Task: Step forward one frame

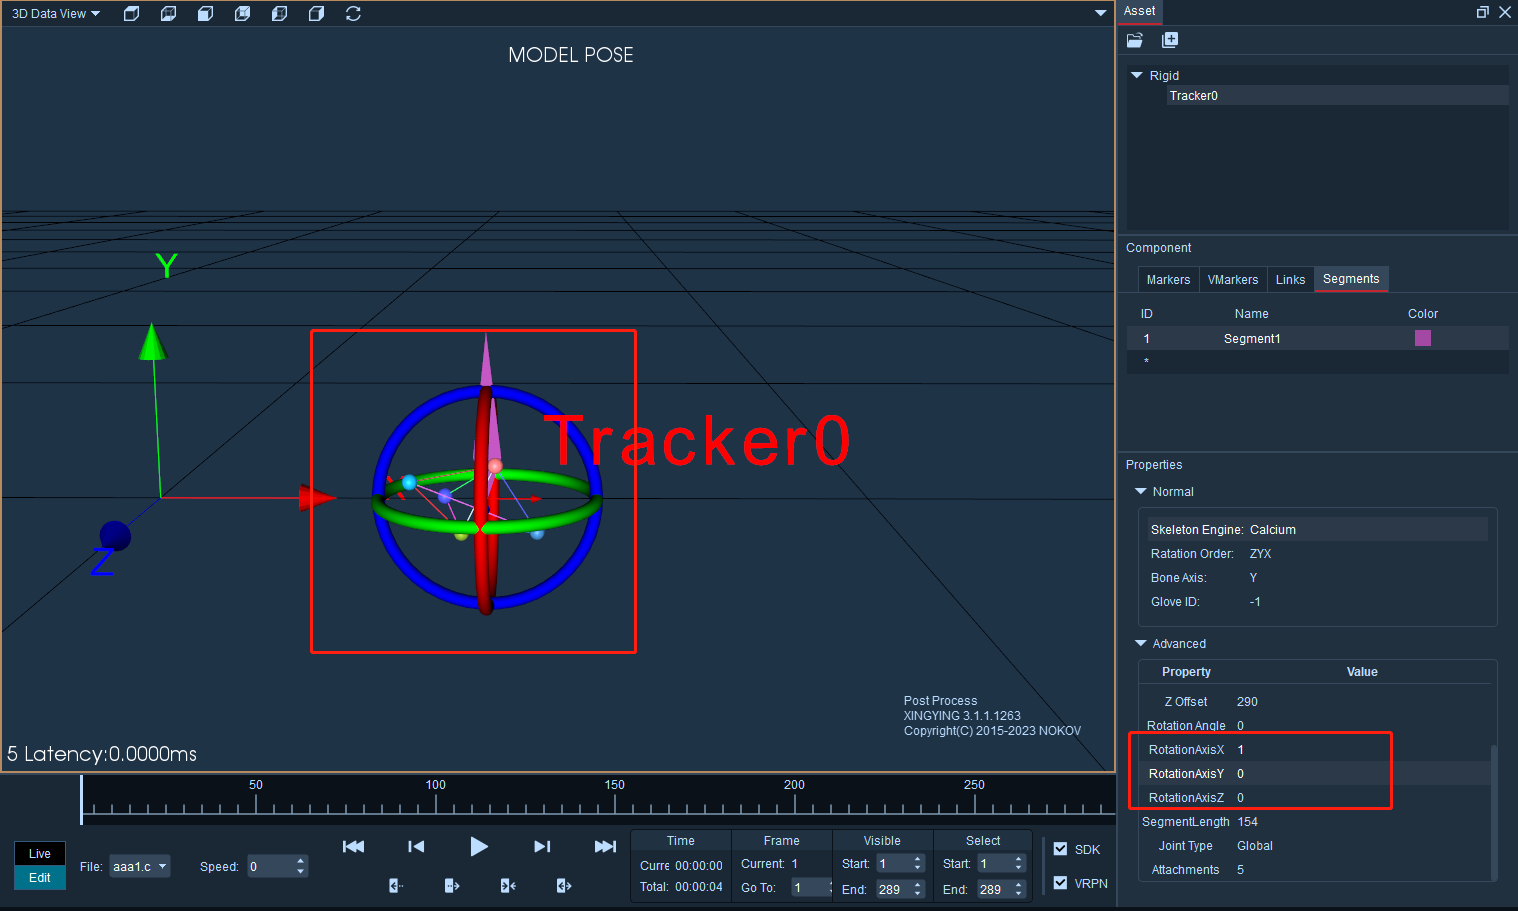Action: coord(542,846)
